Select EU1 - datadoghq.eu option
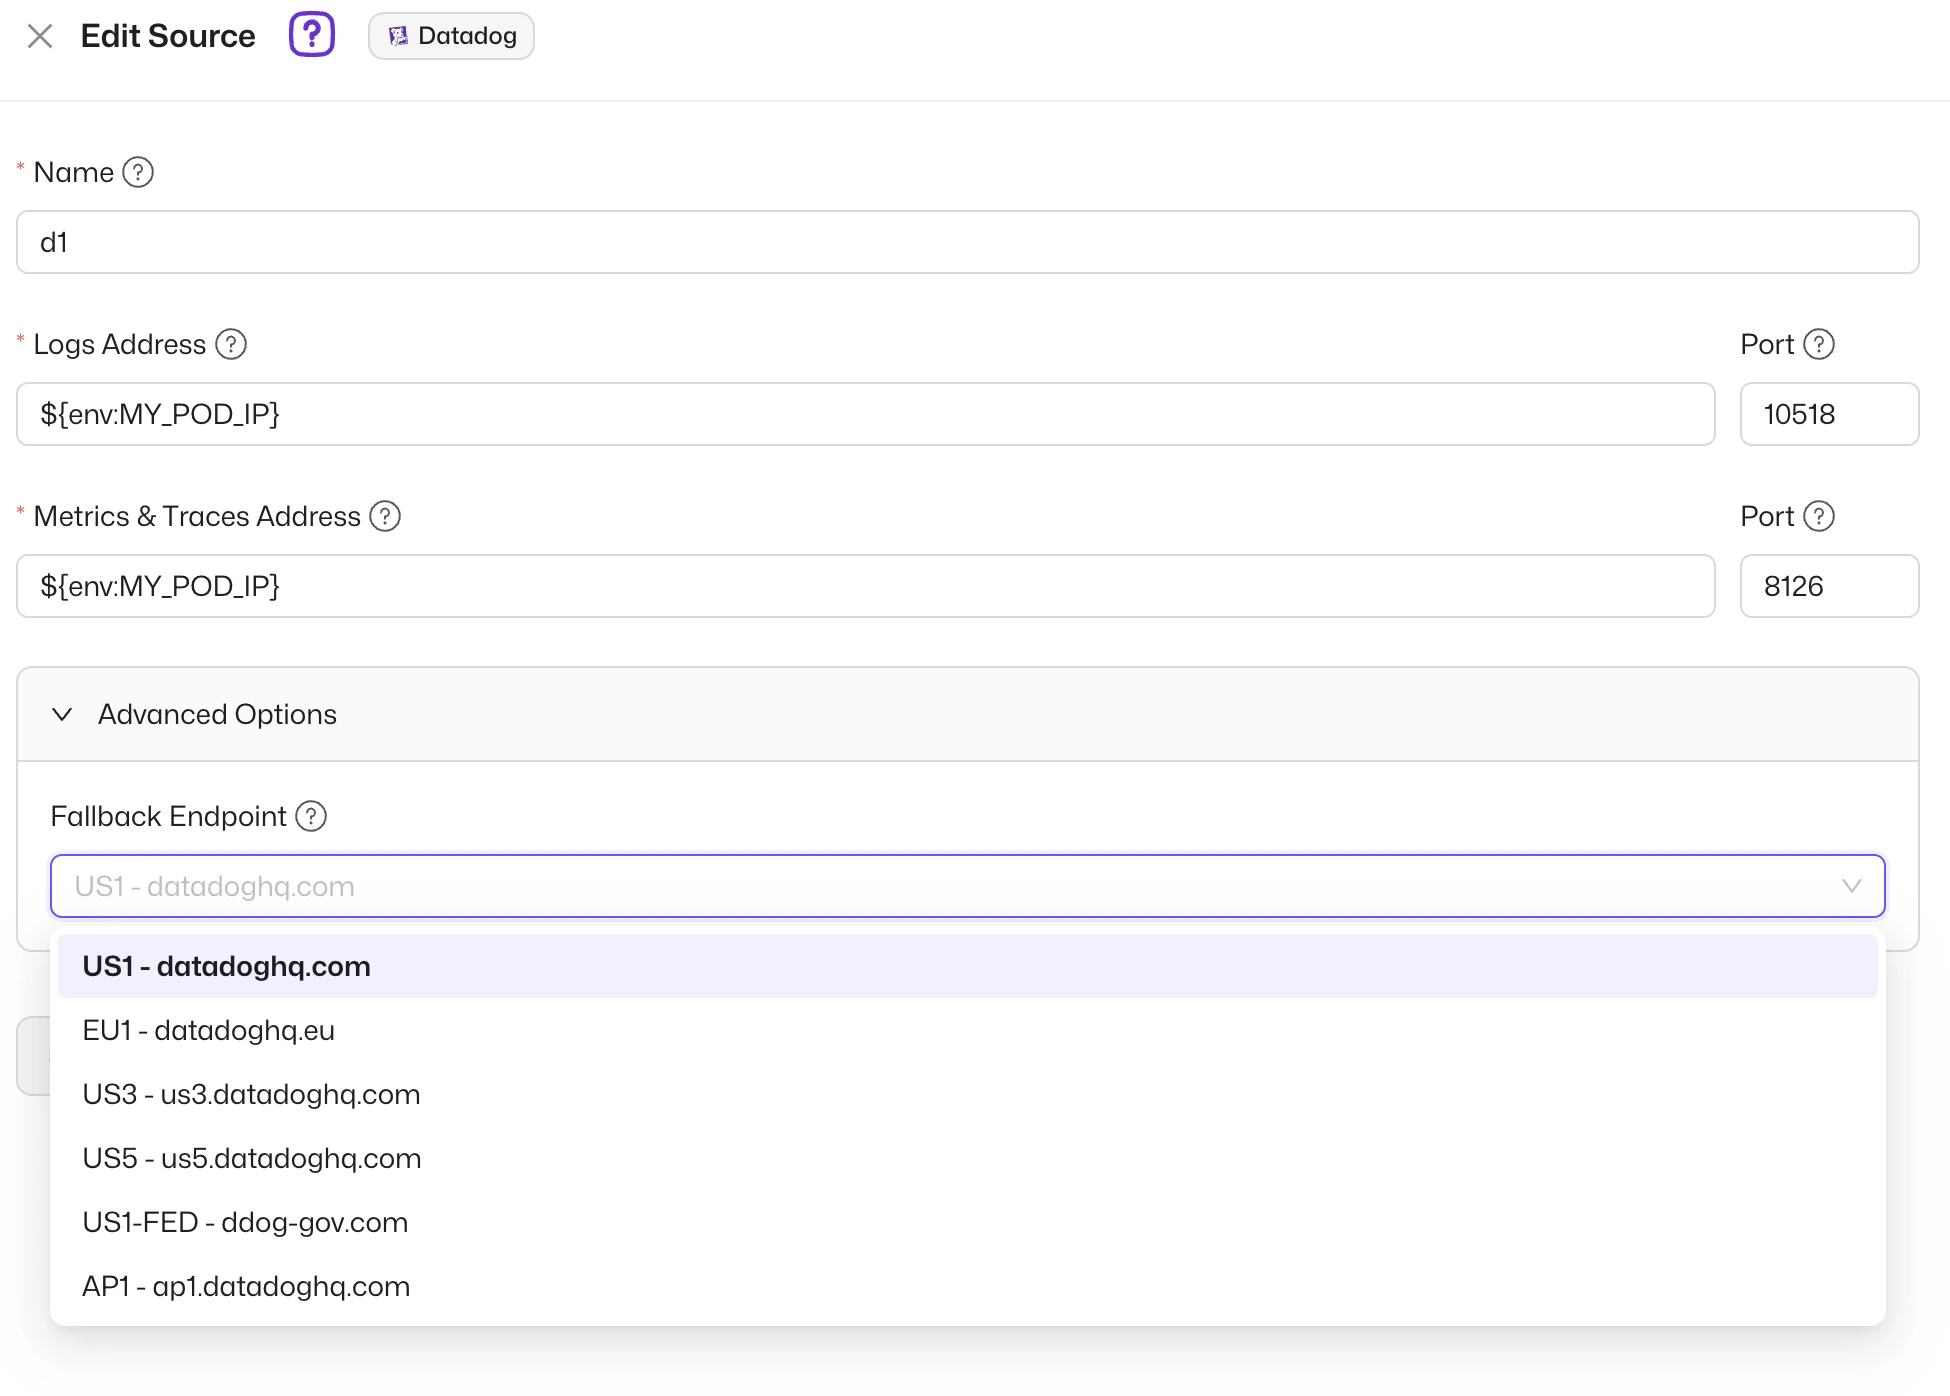 coord(208,1030)
